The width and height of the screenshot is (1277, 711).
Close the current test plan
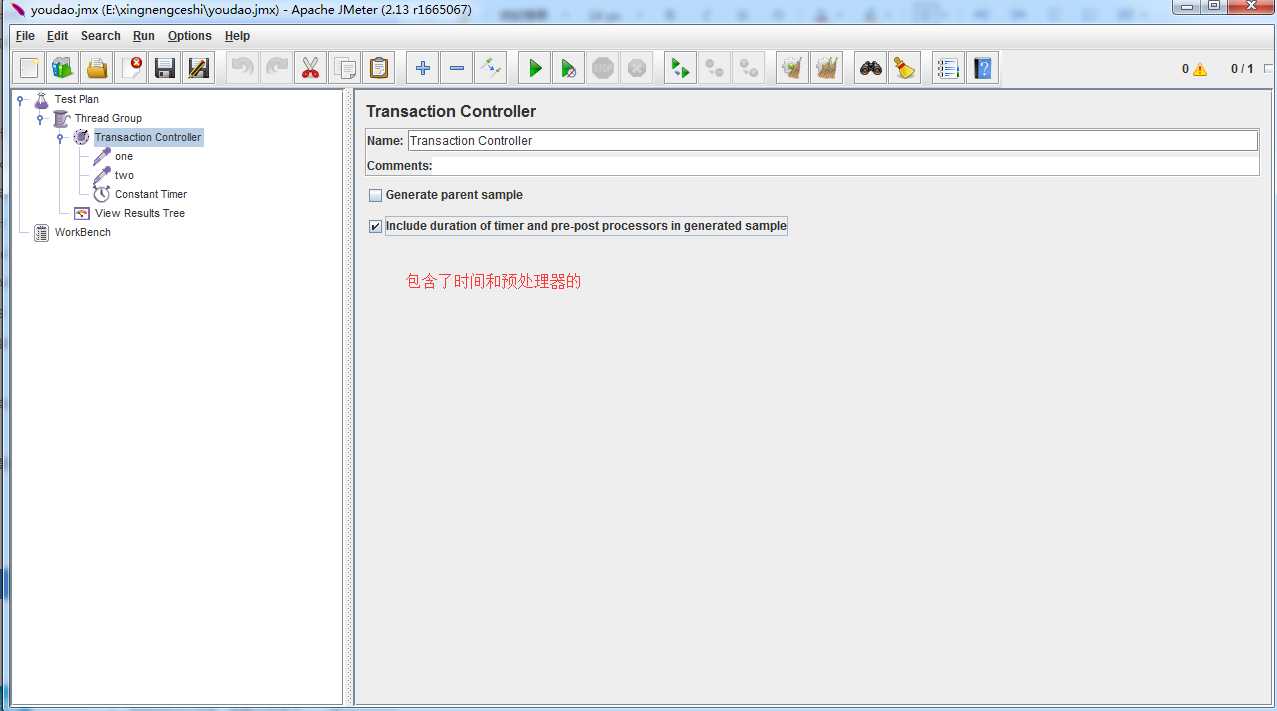pos(131,68)
